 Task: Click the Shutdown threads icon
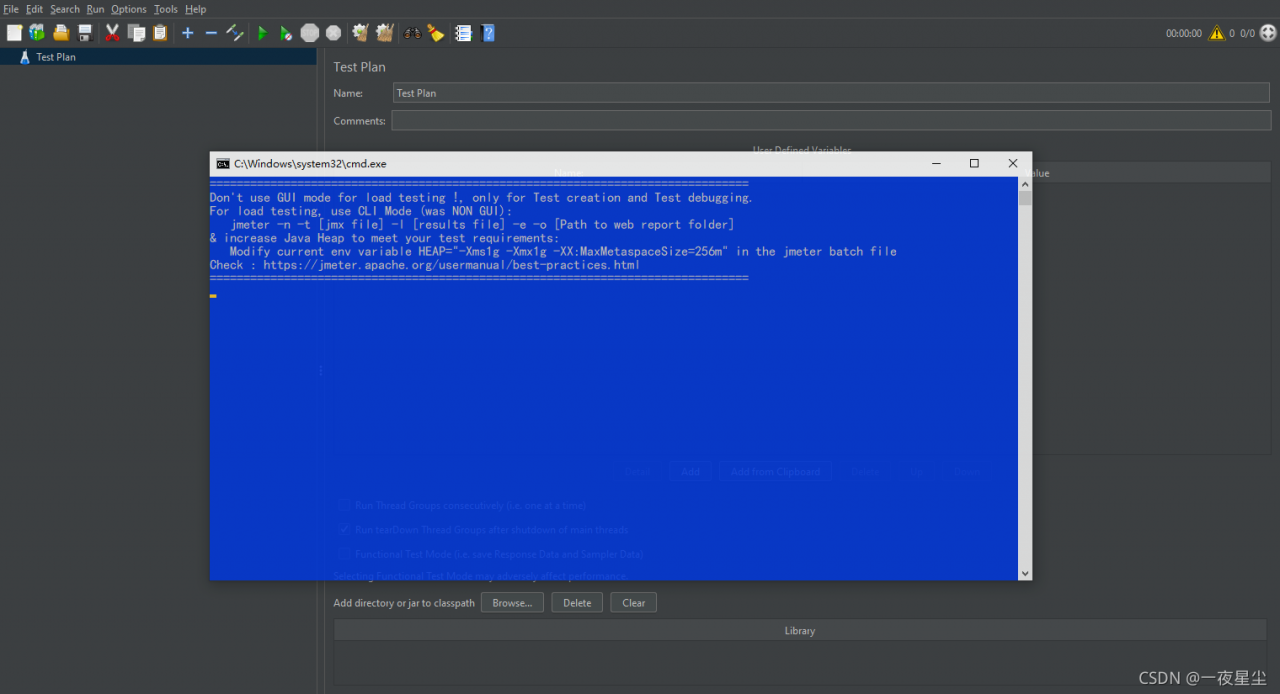click(x=333, y=33)
